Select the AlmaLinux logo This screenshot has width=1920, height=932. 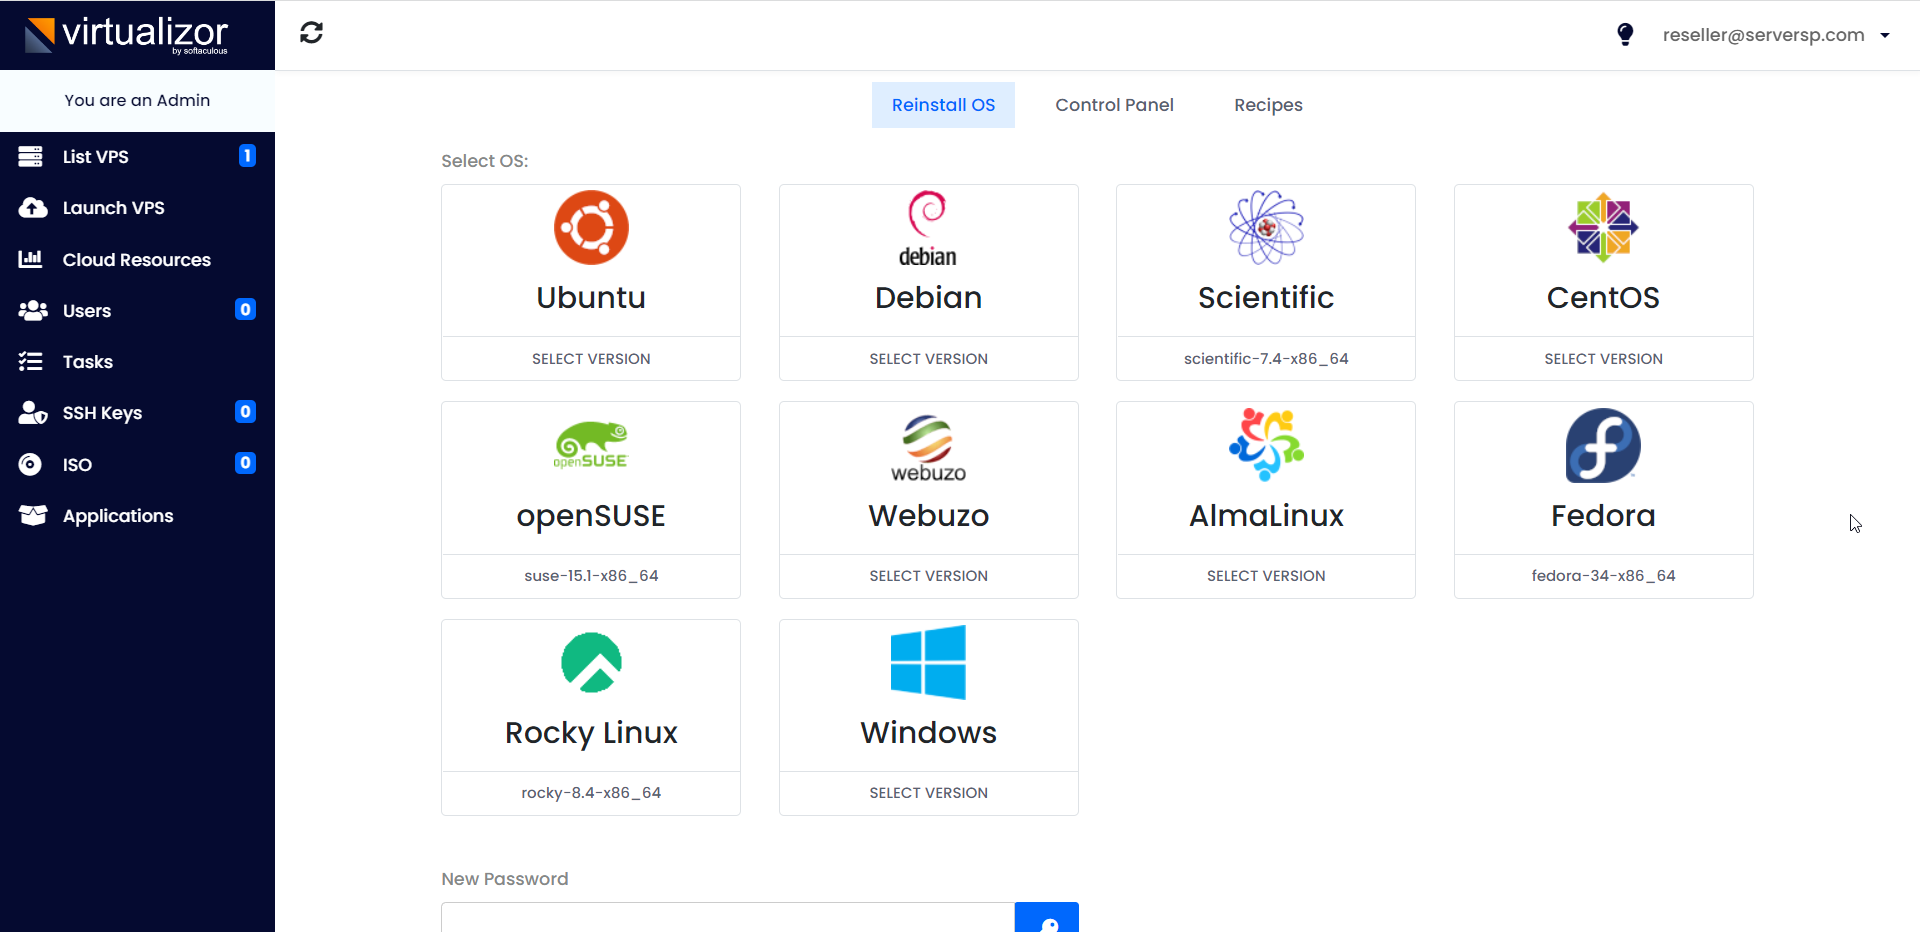1266,444
